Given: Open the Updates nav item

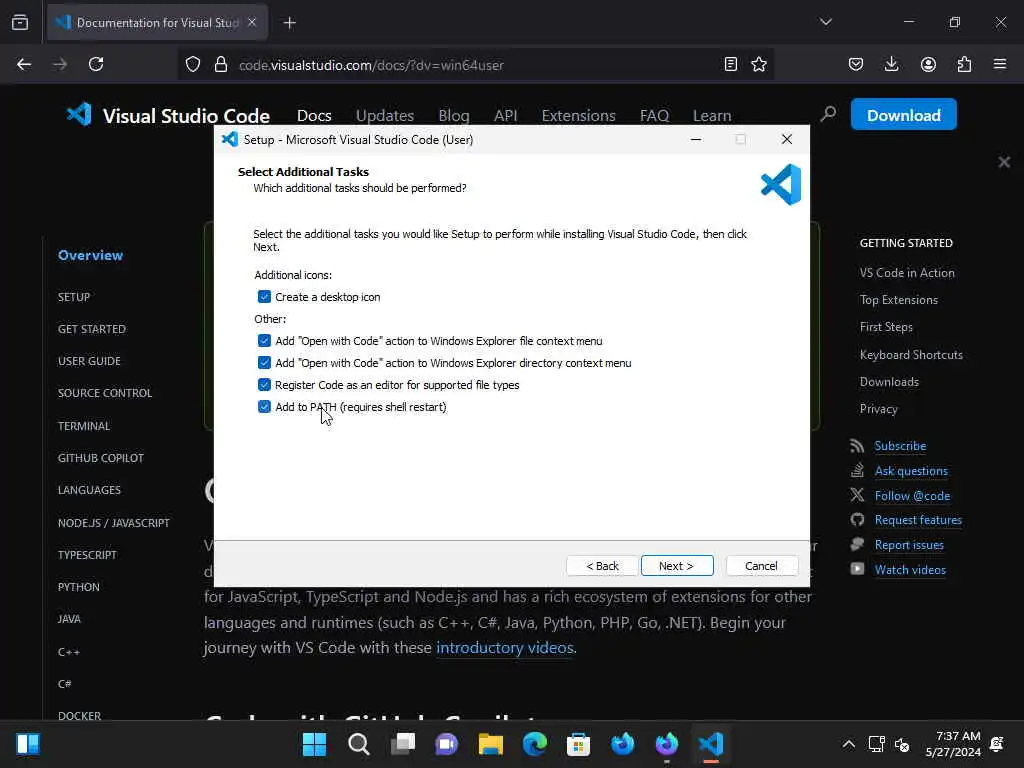Looking at the screenshot, I should coord(385,116).
